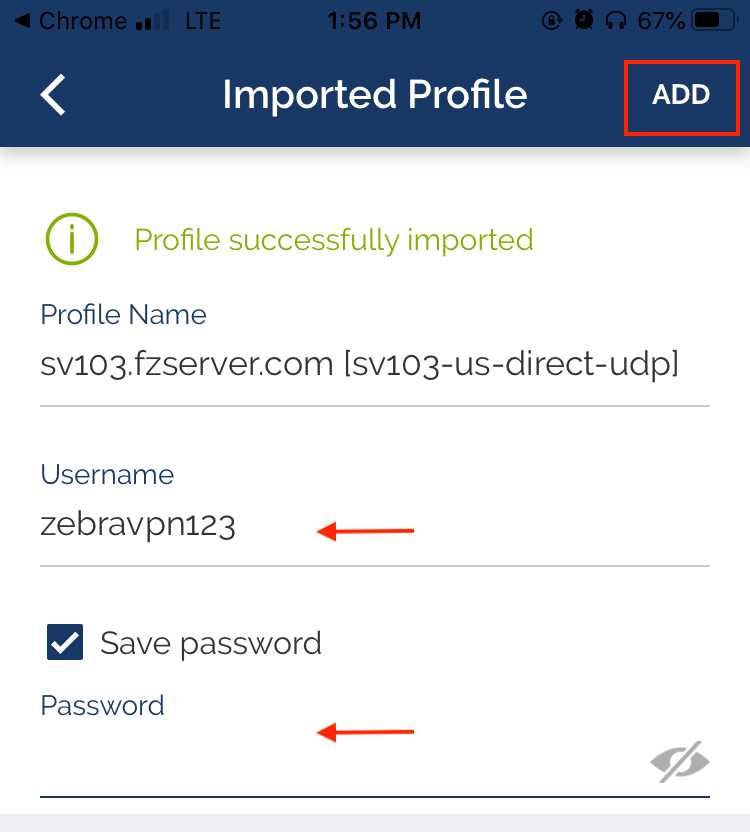Tap the alarm clock status icon
Image resolution: width=750 pixels, height=832 pixels.
tap(584, 21)
